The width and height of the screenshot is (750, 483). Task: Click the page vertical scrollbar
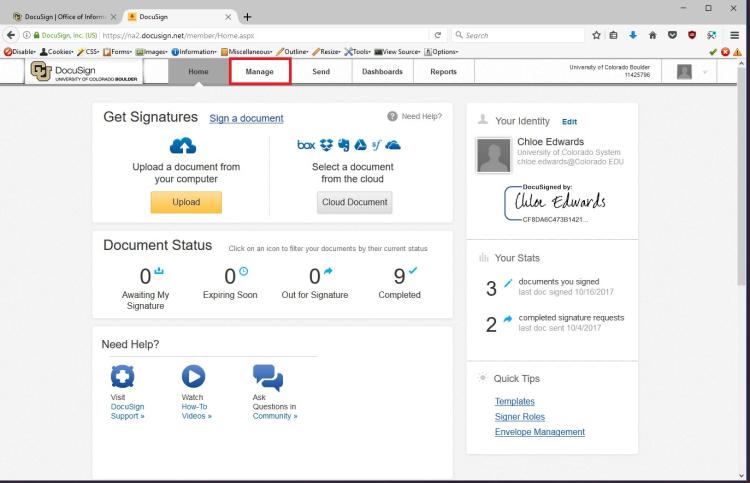[742, 177]
